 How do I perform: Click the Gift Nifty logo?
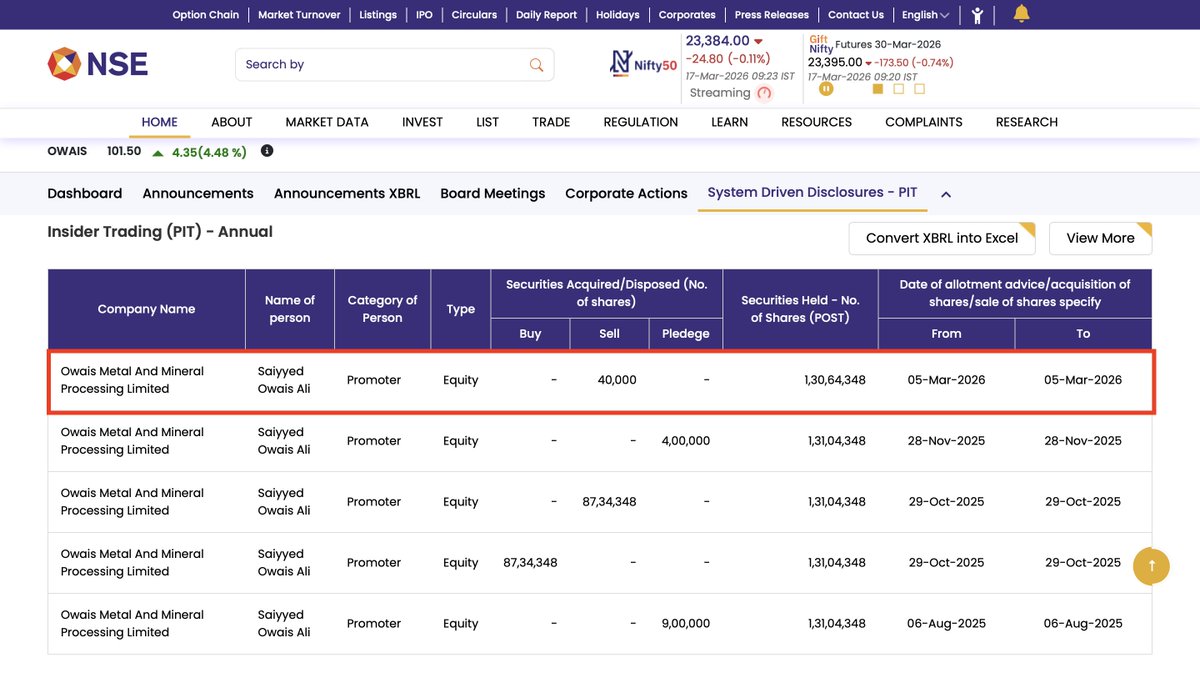pyautogui.click(x=820, y=44)
